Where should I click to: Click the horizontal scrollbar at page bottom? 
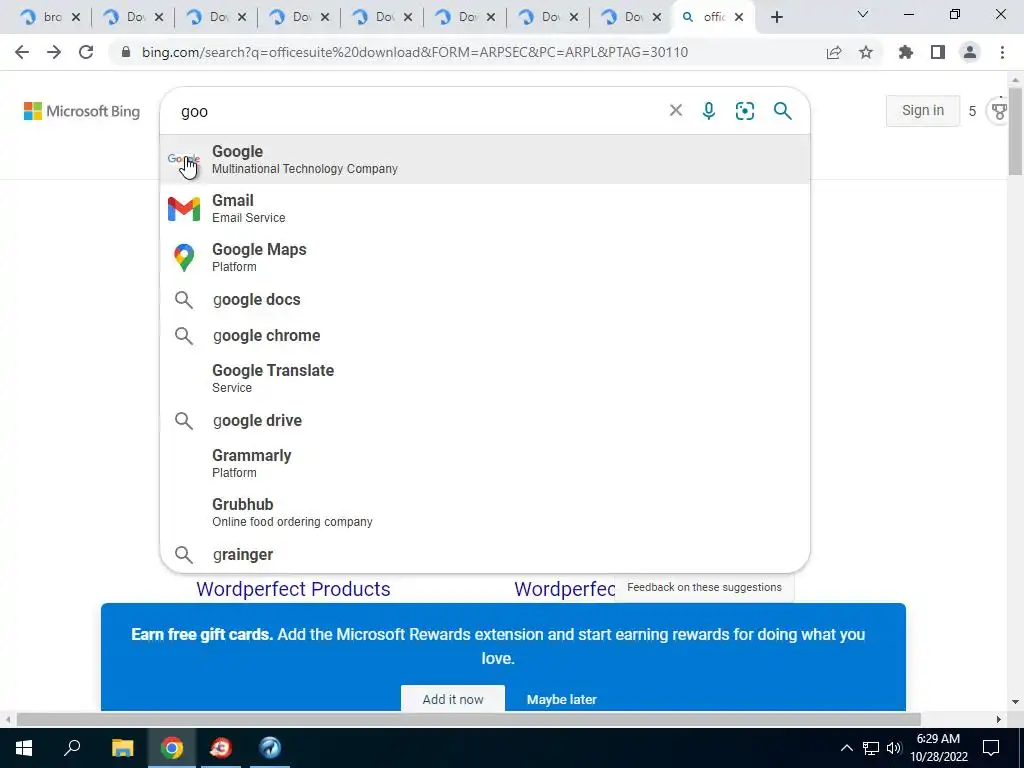pos(468,720)
